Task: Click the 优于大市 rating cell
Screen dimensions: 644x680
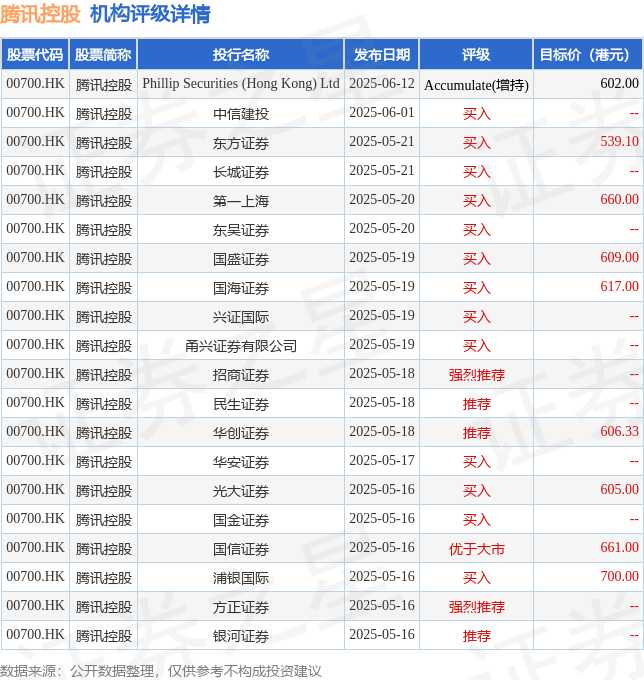Action: (476, 549)
